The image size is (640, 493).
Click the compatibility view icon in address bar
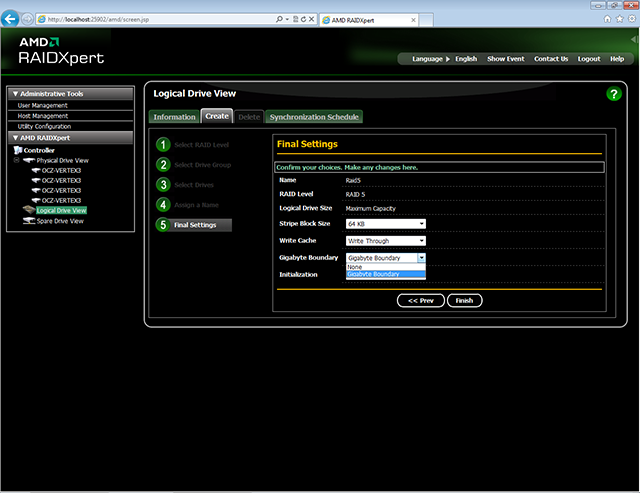(296, 19)
